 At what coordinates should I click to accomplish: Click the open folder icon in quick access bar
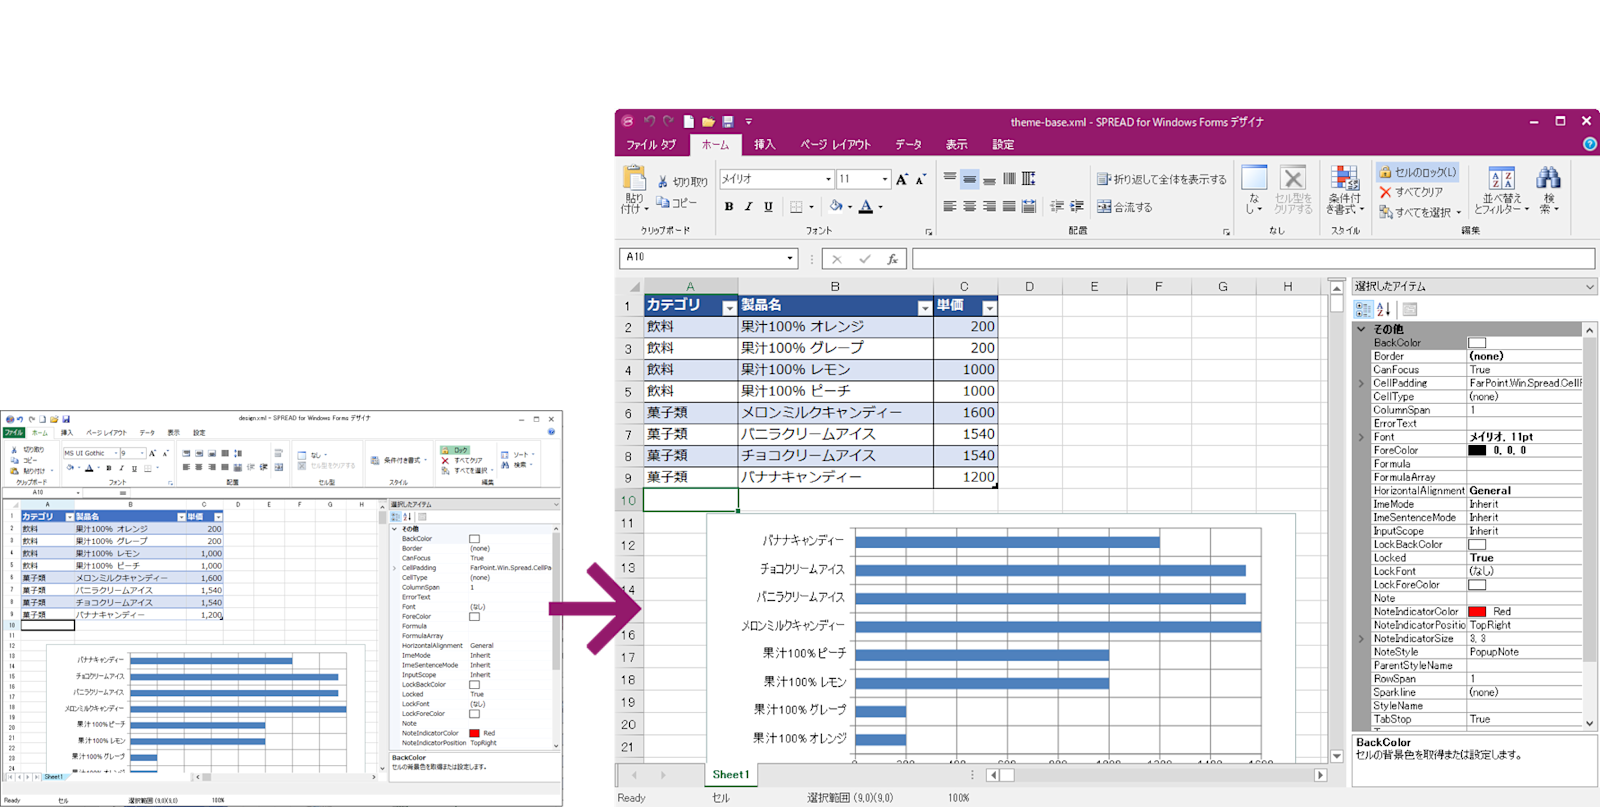coord(708,122)
